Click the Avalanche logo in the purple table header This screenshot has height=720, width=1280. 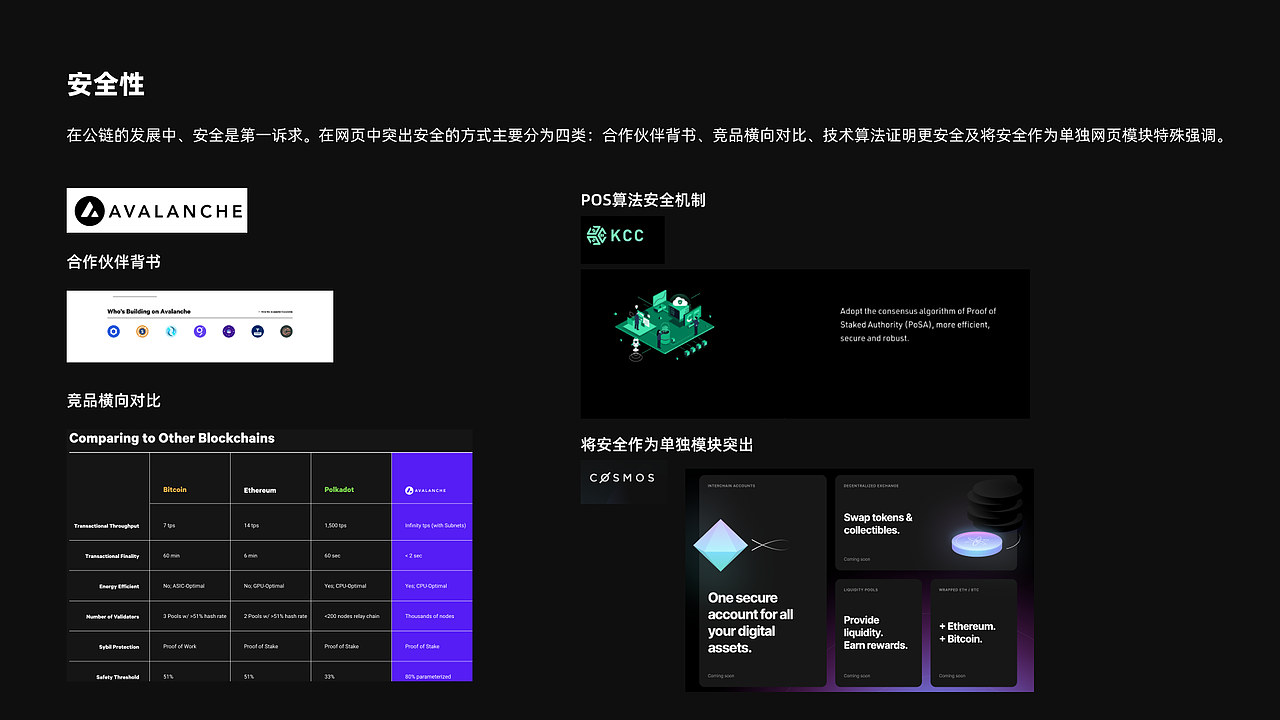[x=425, y=491]
